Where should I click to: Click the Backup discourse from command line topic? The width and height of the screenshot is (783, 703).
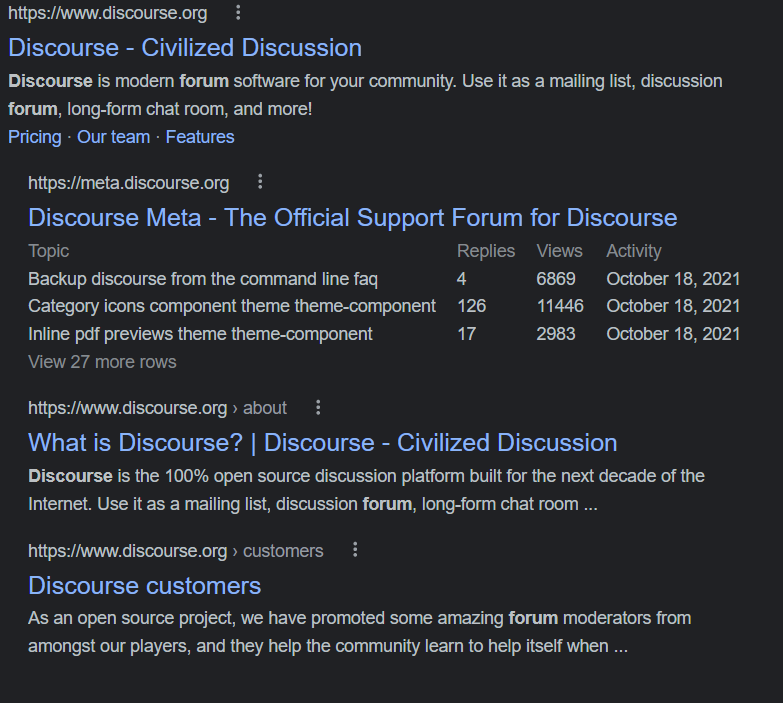pyautogui.click(x=202, y=279)
